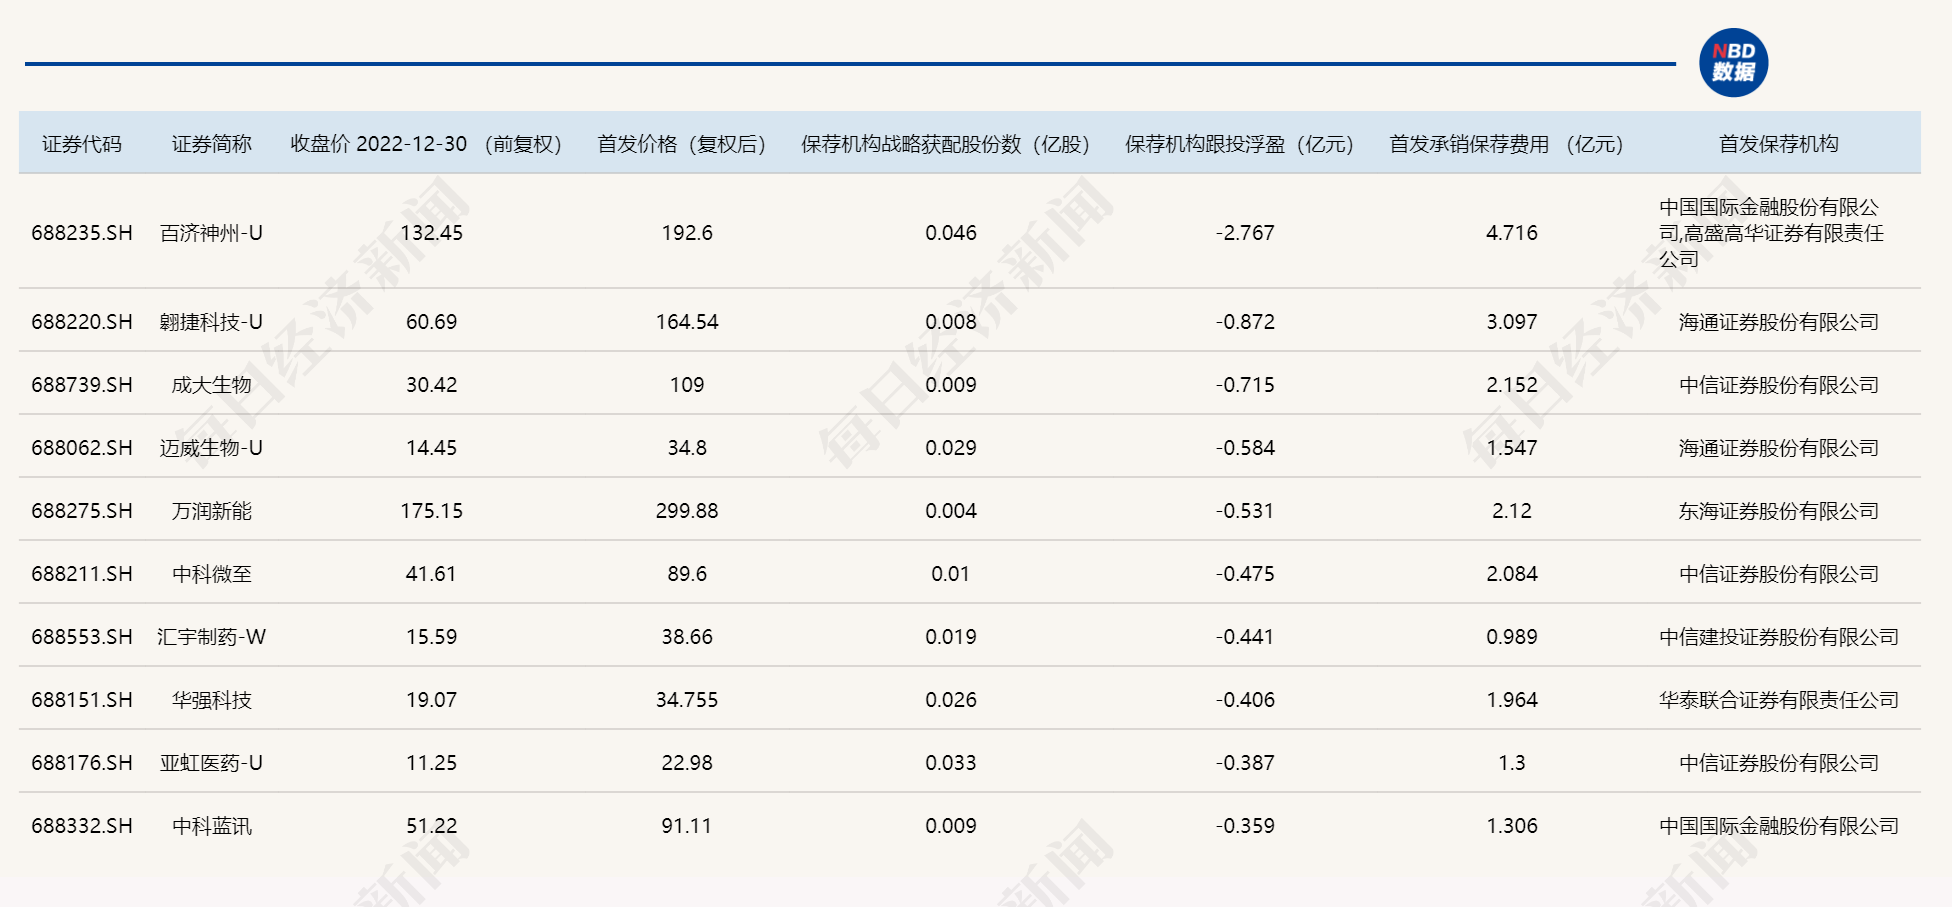1952x907 pixels.
Task: Select the 证券简称 column header
Action: point(212,144)
